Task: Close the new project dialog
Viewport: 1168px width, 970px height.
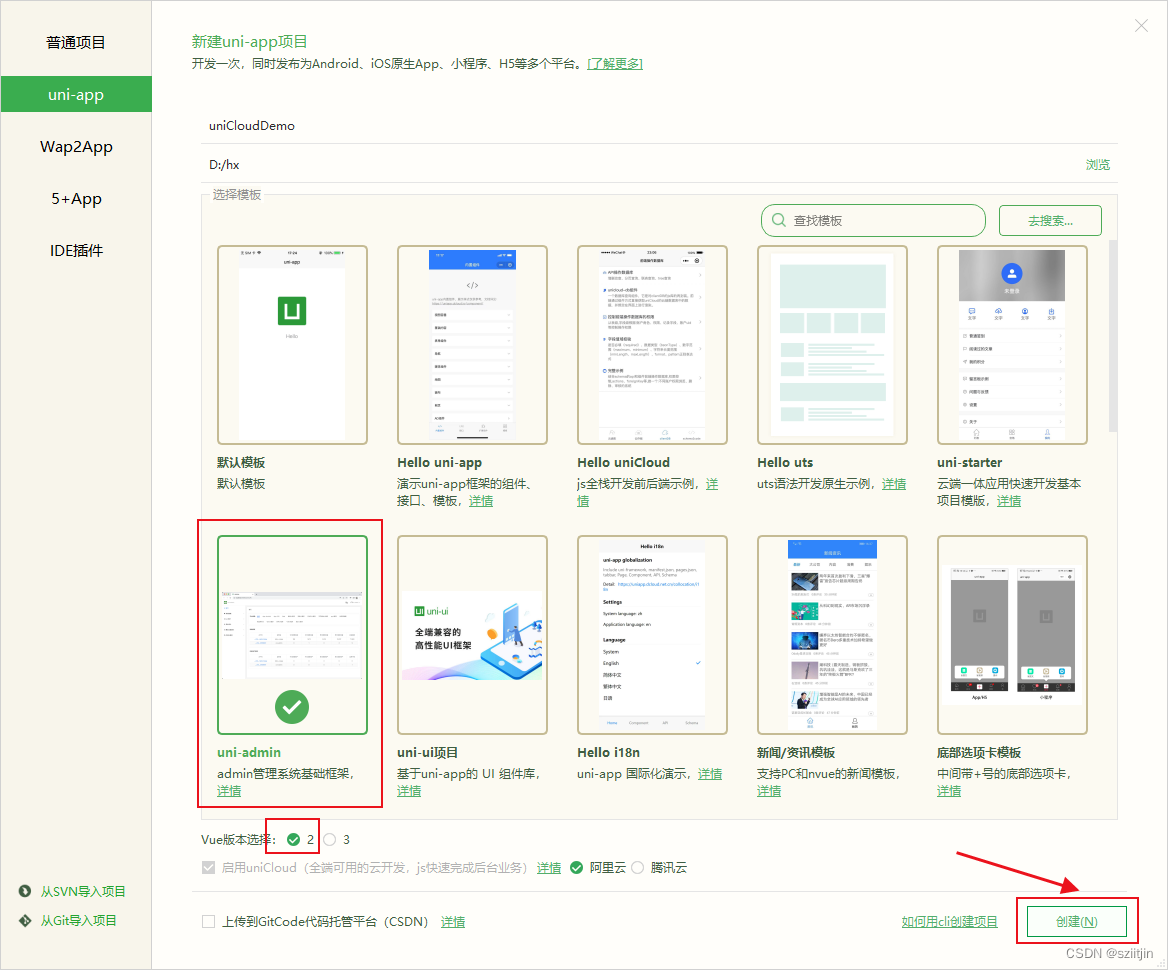Action: click(x=1140, y=26)
